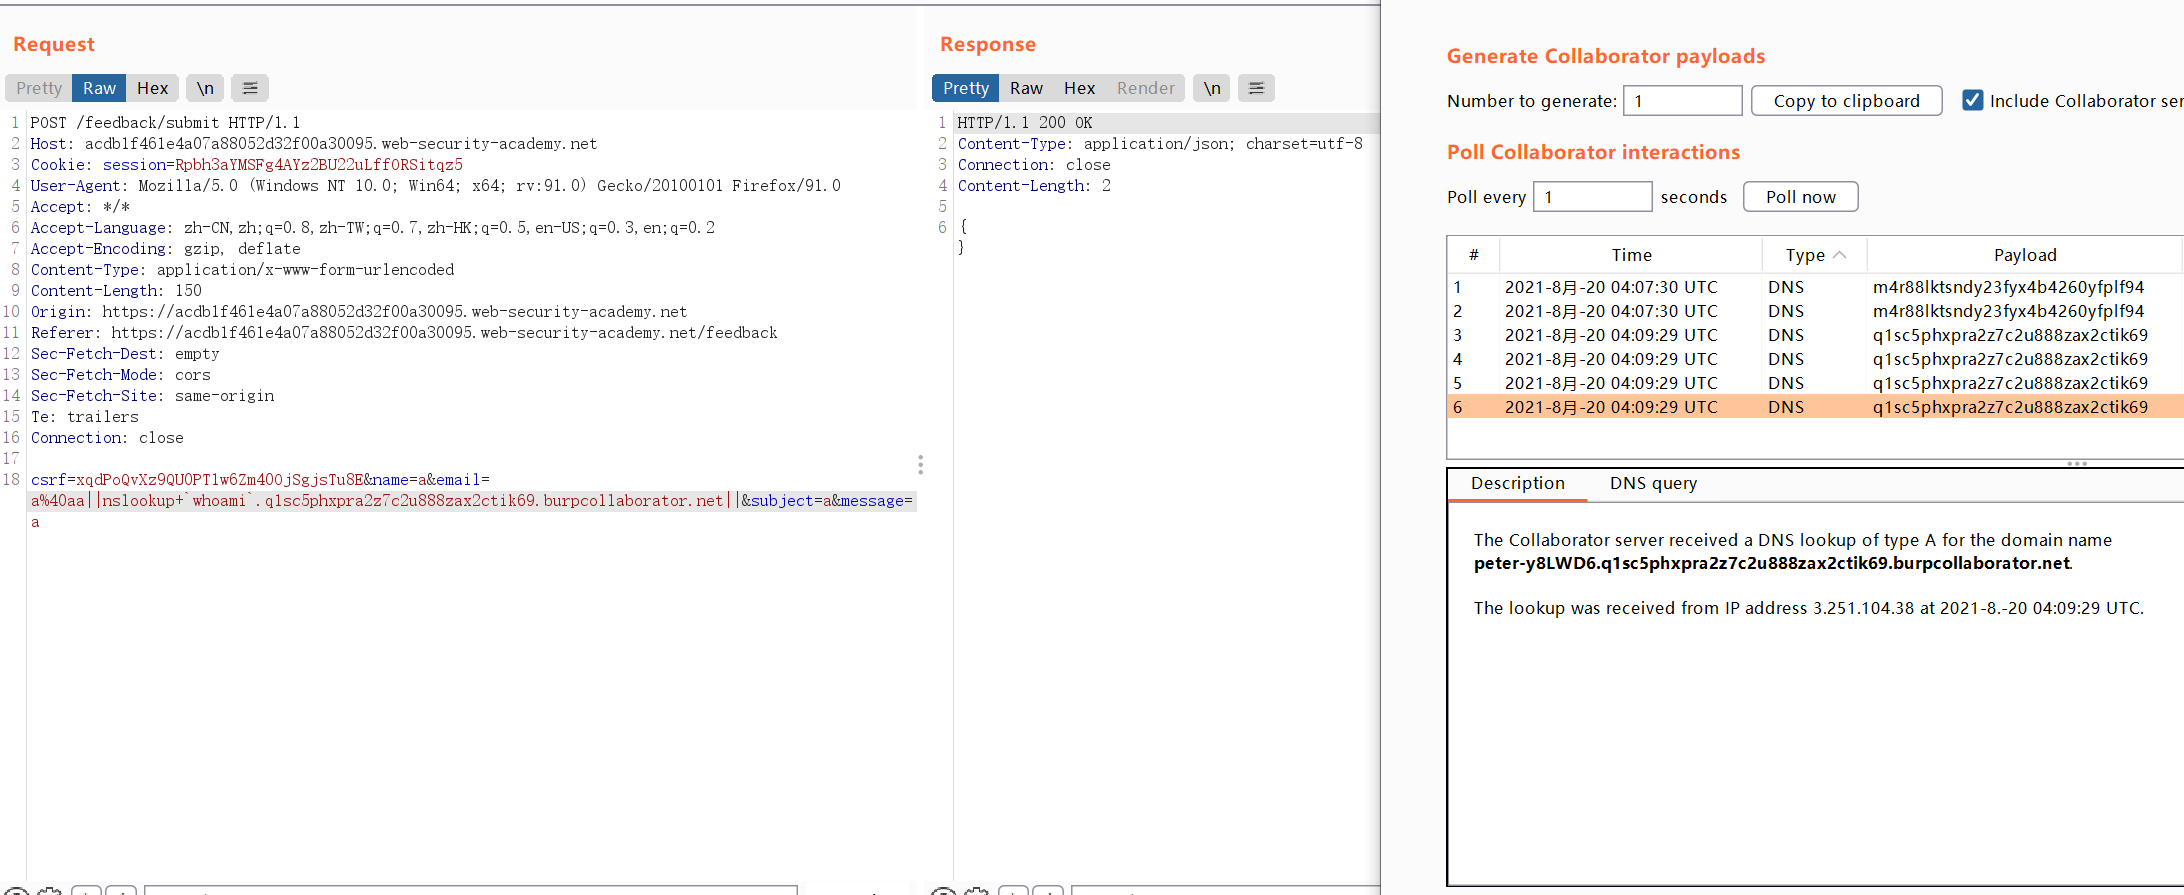Click the 'Te: trailers' header line
The width and height of the screenshot is (2184, 895).
pyautogui.click(x=84, y=417)
